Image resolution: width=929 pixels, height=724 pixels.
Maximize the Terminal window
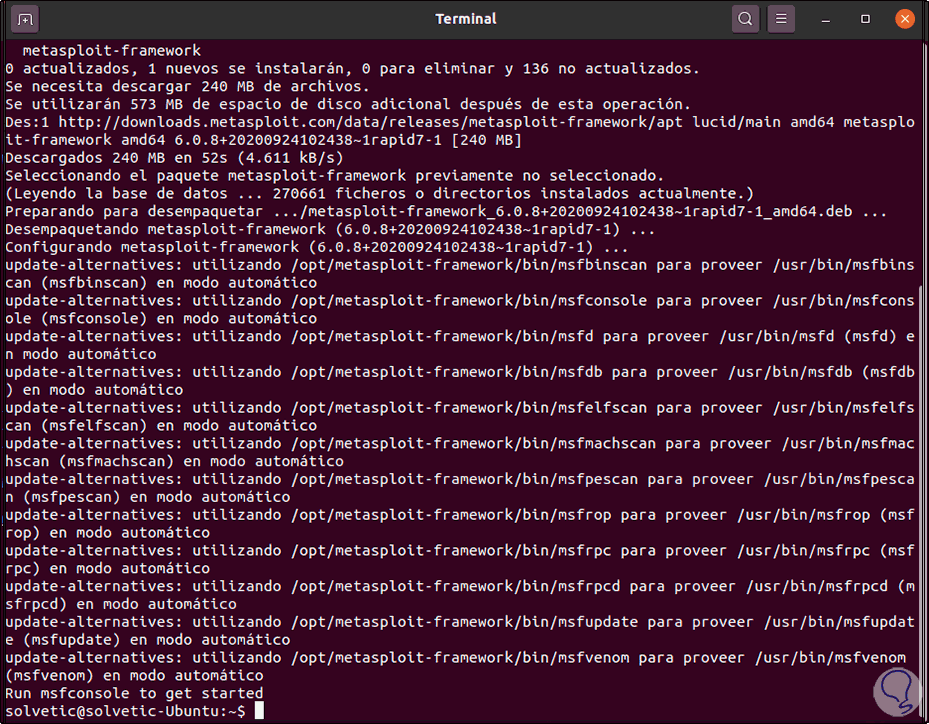tap(865, 20)
